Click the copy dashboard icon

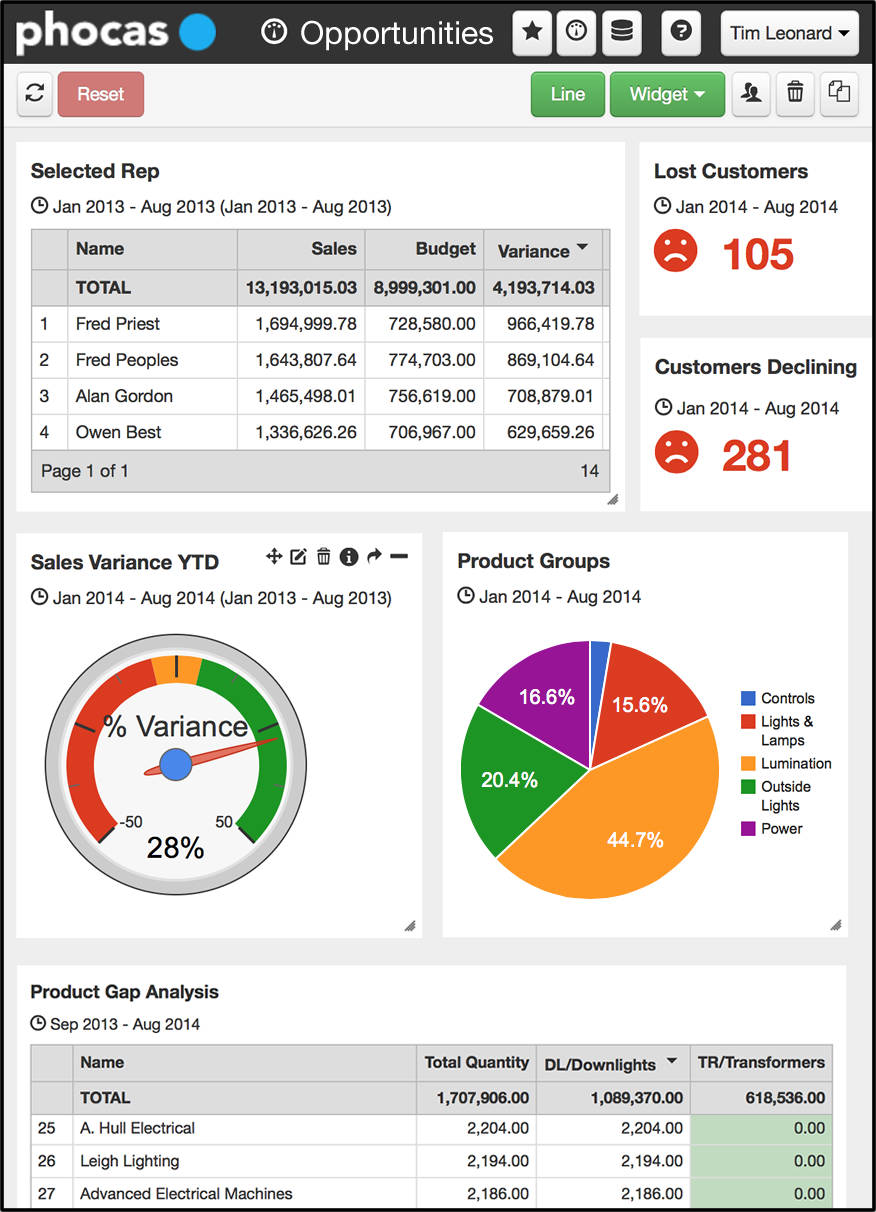tap(839, 94)
